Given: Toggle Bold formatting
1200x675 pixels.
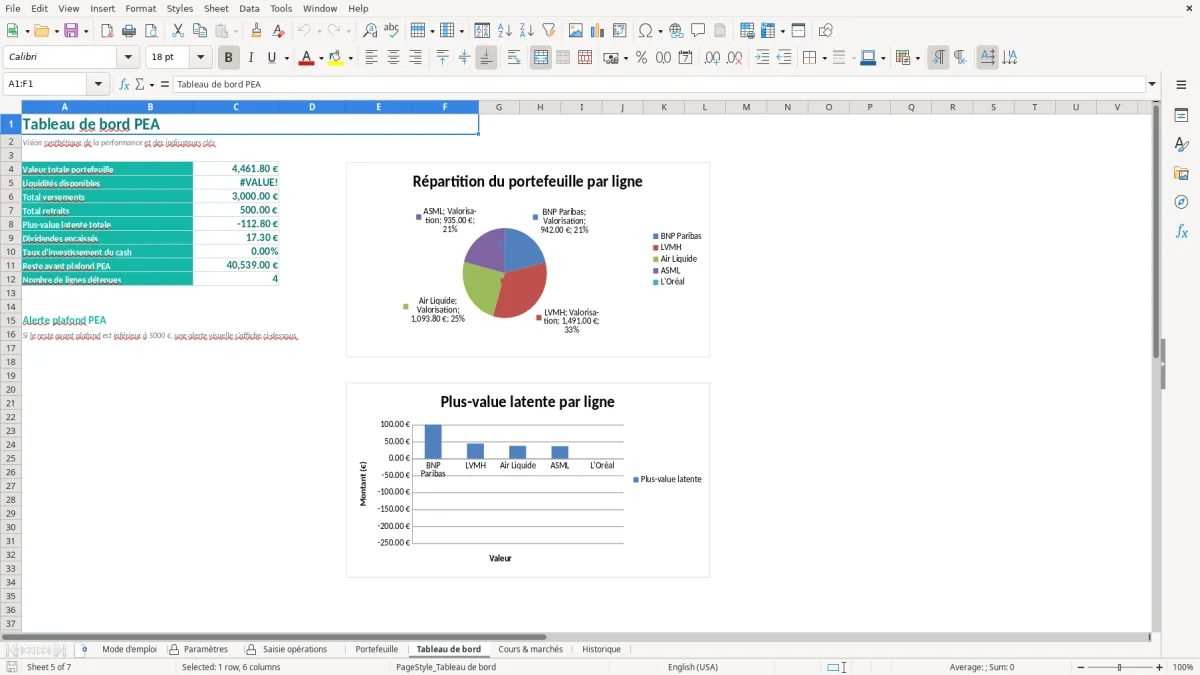Looking at the screenshot, I should (x=229, y=58).
